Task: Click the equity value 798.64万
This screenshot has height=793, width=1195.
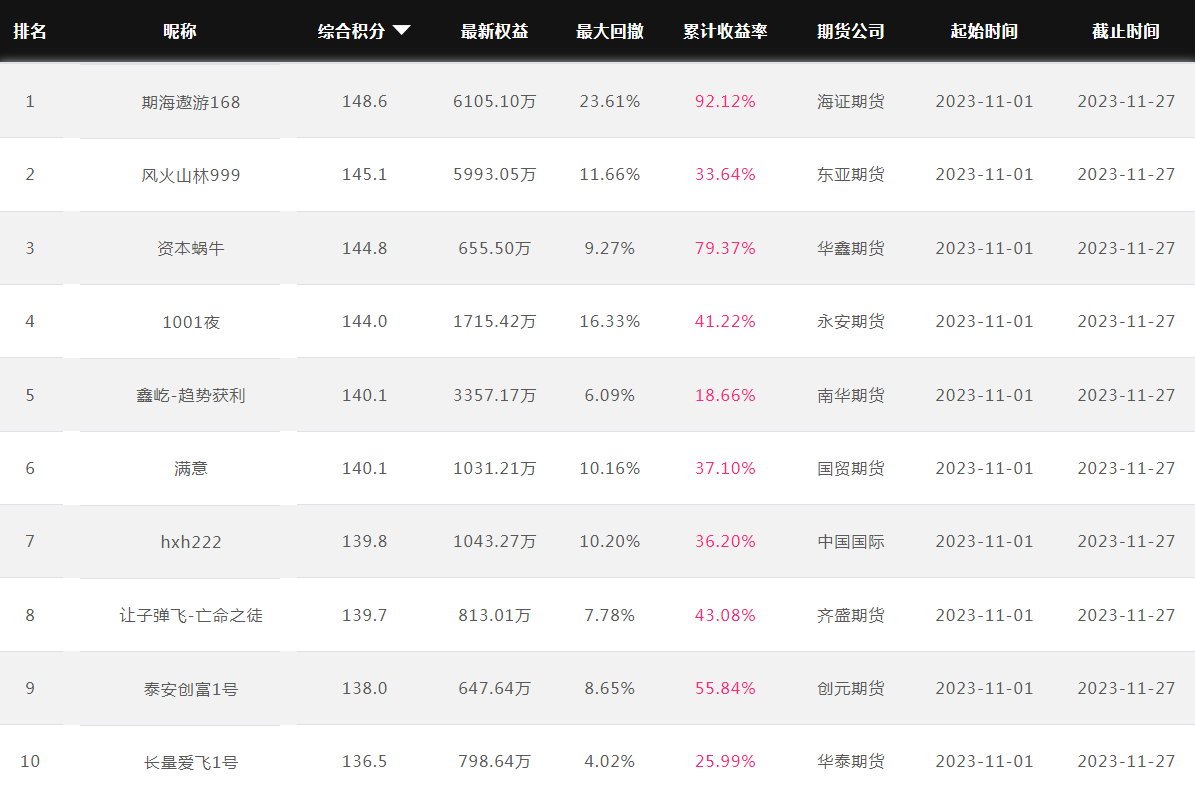Action: pyautogui.click(x=495, y=762)
